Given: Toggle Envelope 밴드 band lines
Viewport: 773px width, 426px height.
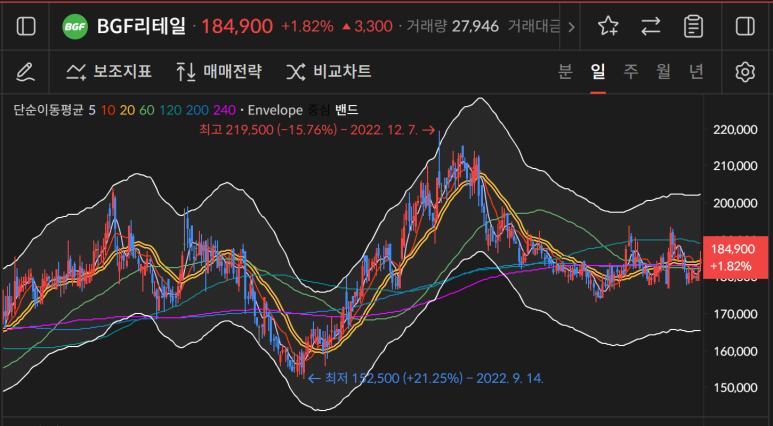Looking at the screenshot, I should (347, 110).
